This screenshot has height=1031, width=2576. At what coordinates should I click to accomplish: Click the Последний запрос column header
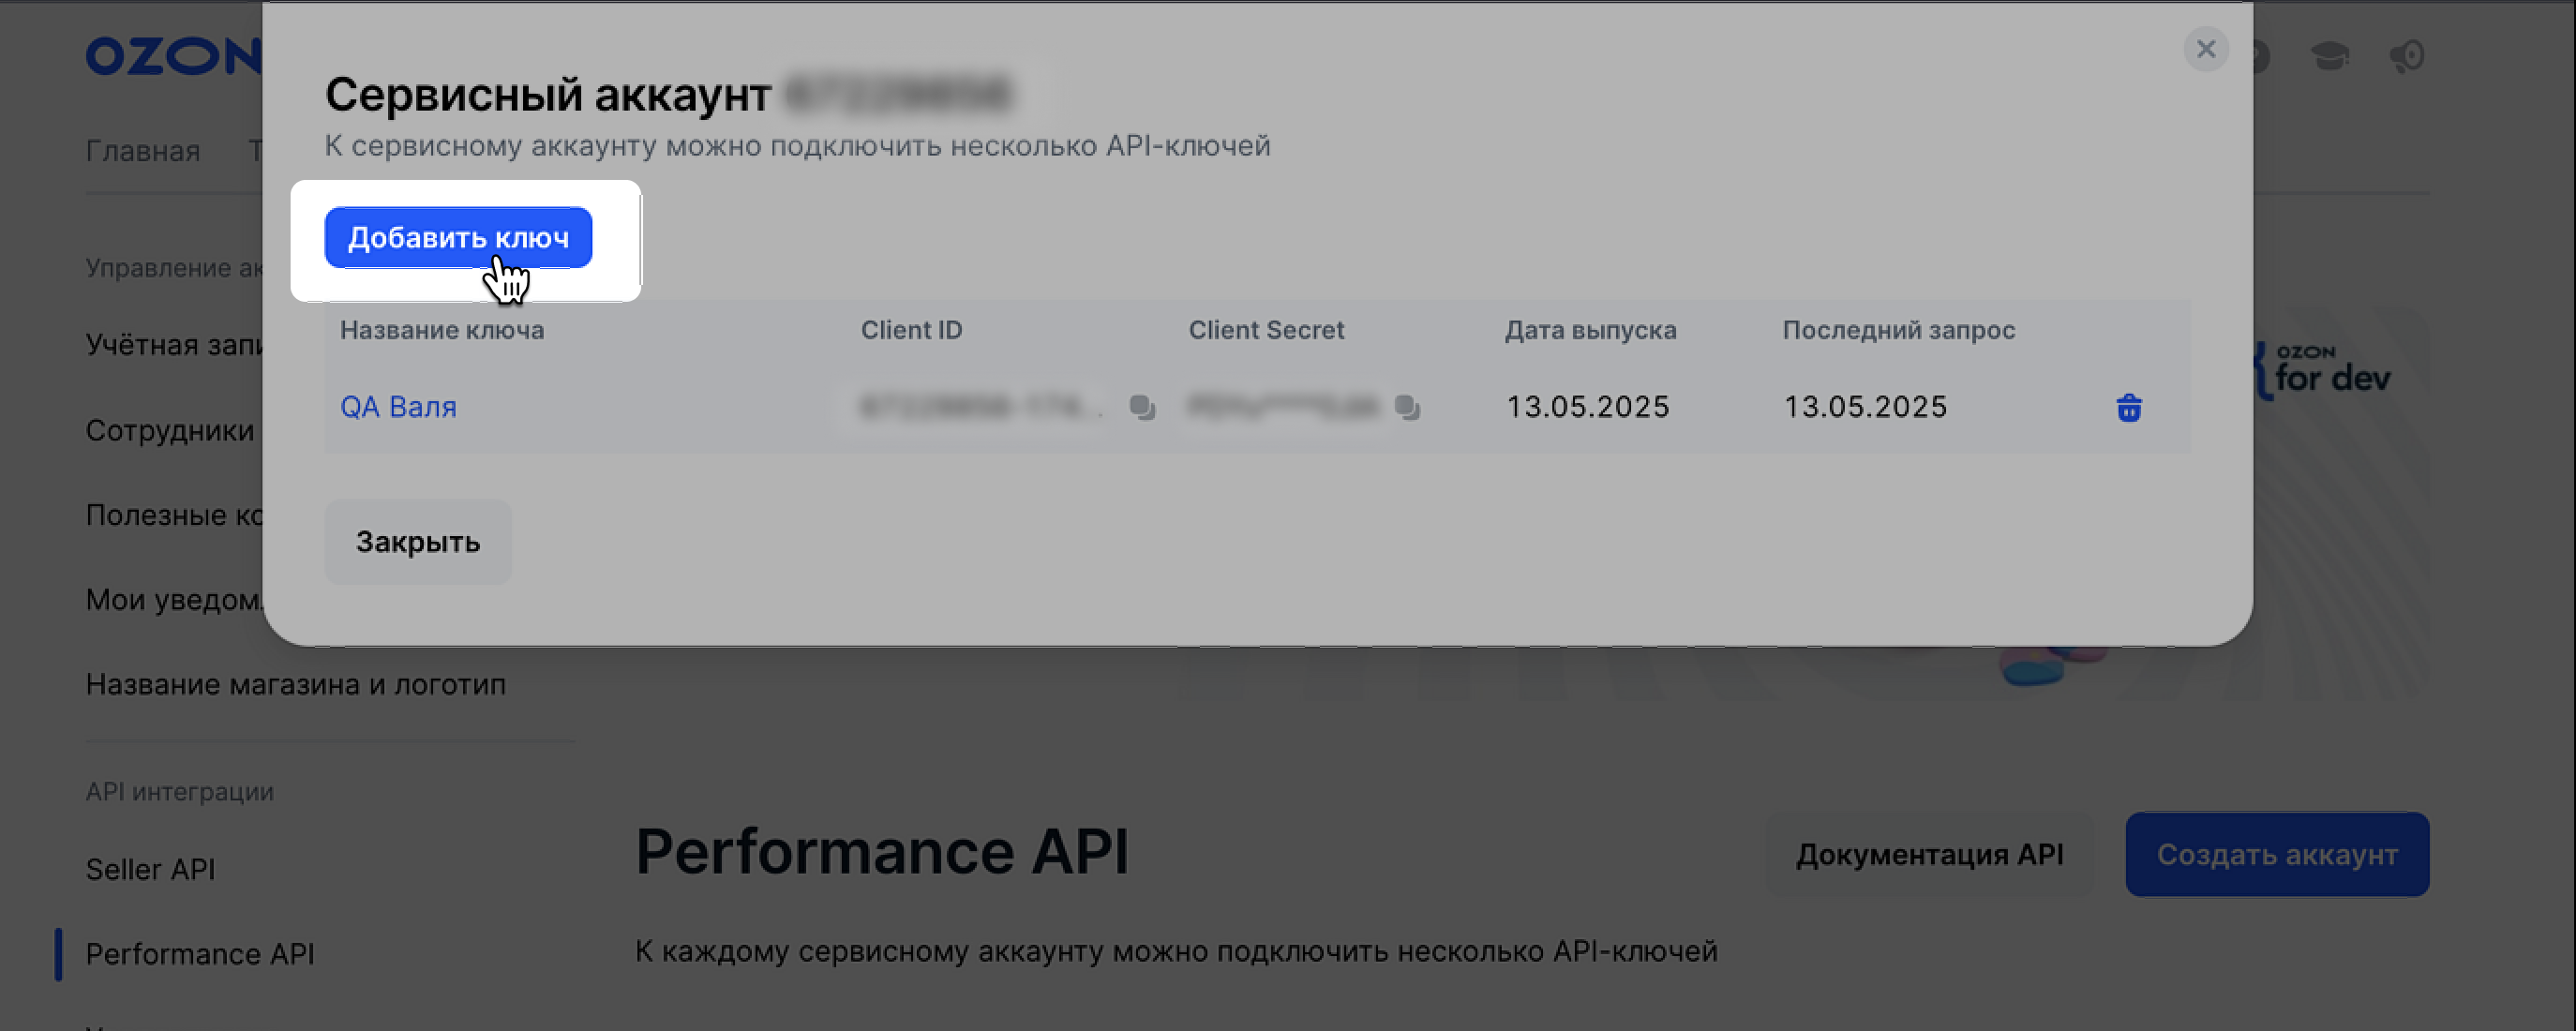[x=1898, y=330]
